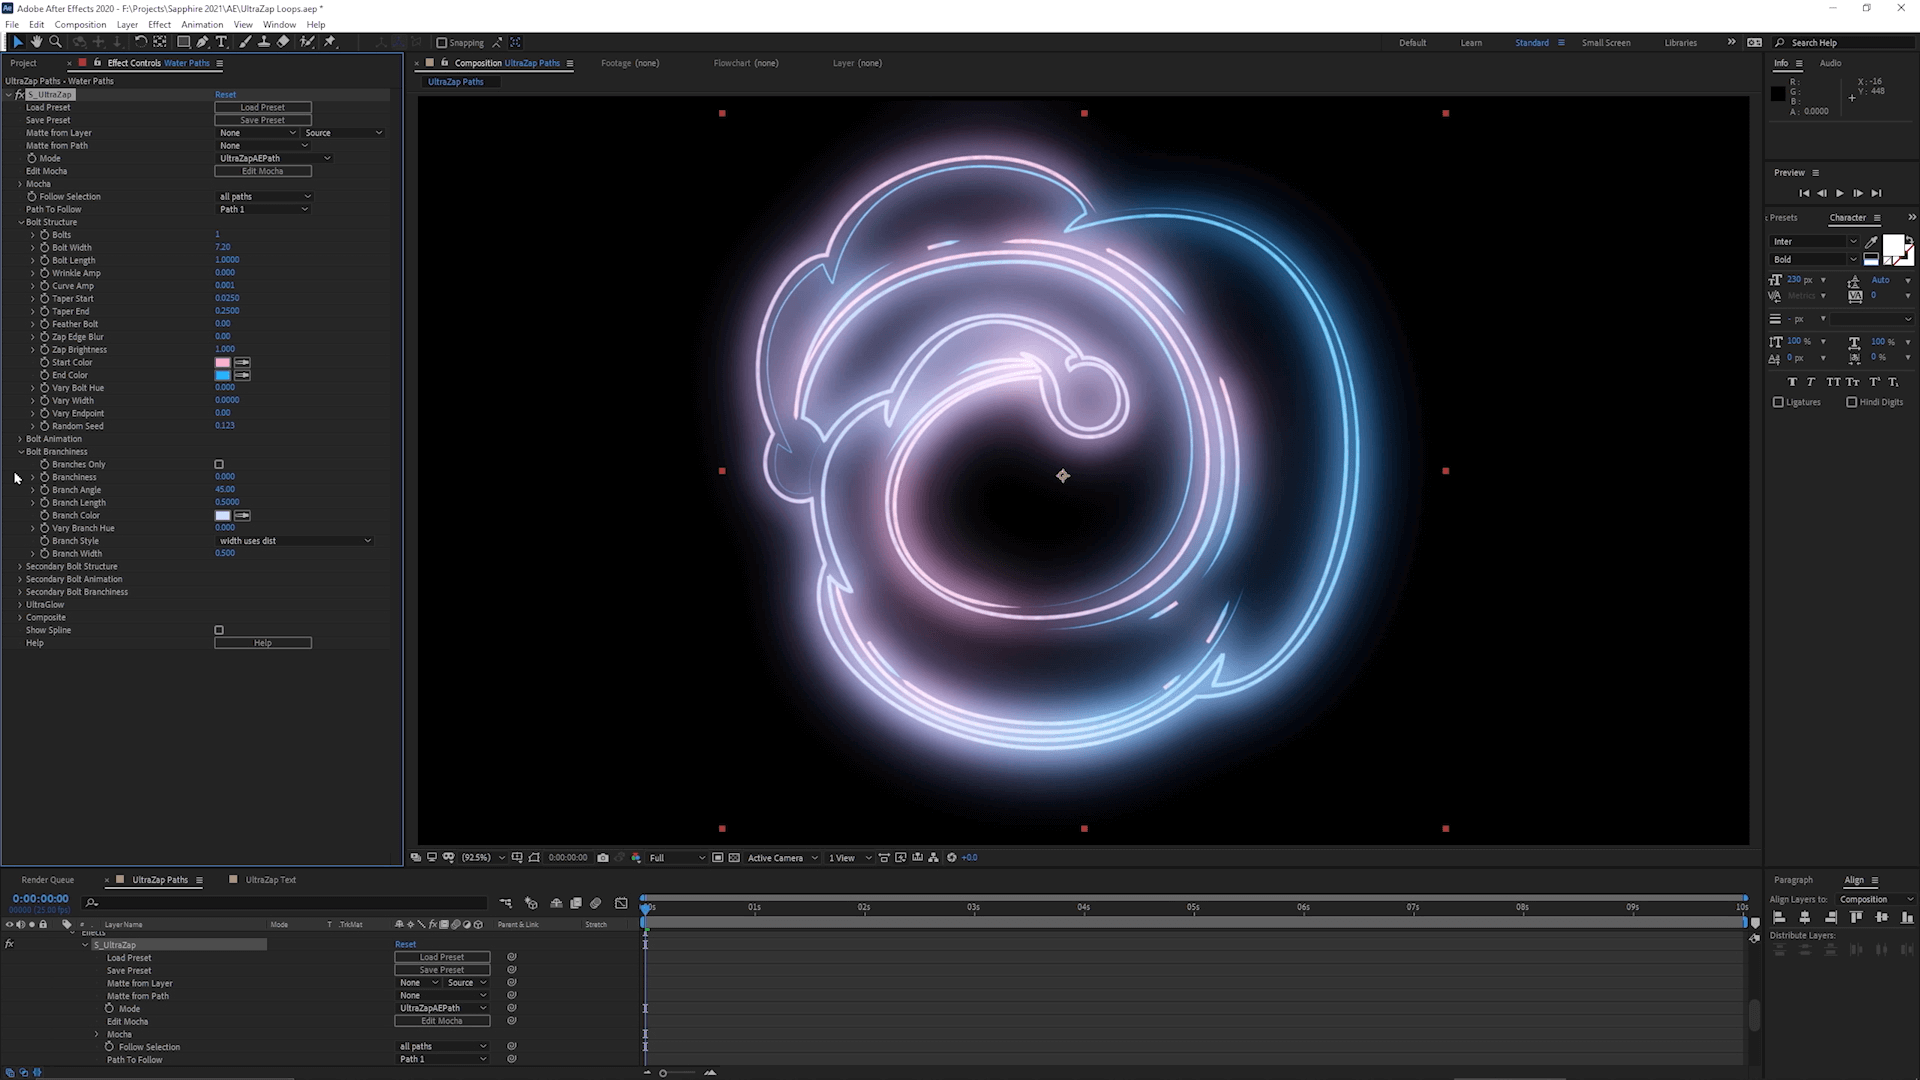Select the Pen tool

coord(203,42)
